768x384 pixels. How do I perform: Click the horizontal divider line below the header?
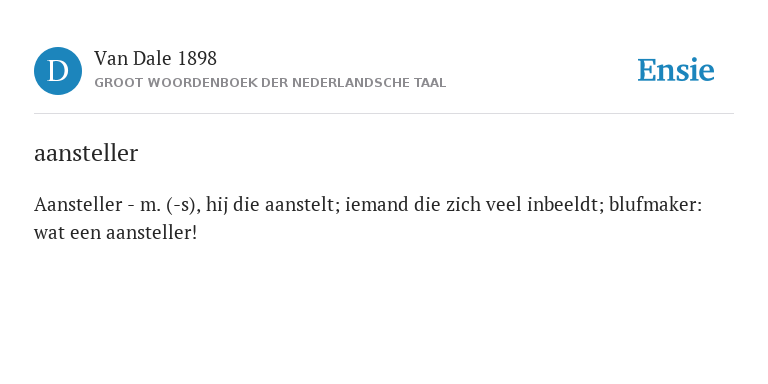384,114
